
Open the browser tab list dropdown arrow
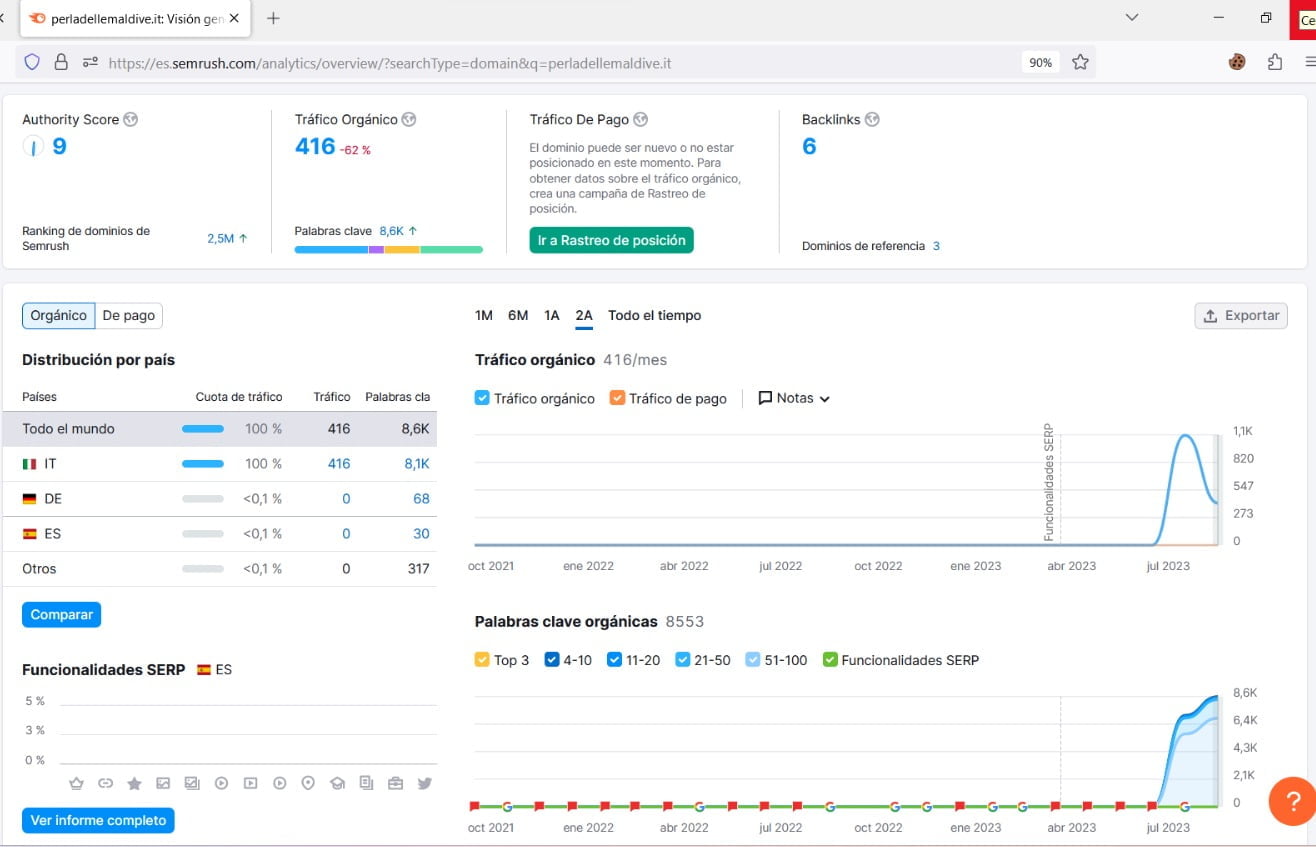1132,18
